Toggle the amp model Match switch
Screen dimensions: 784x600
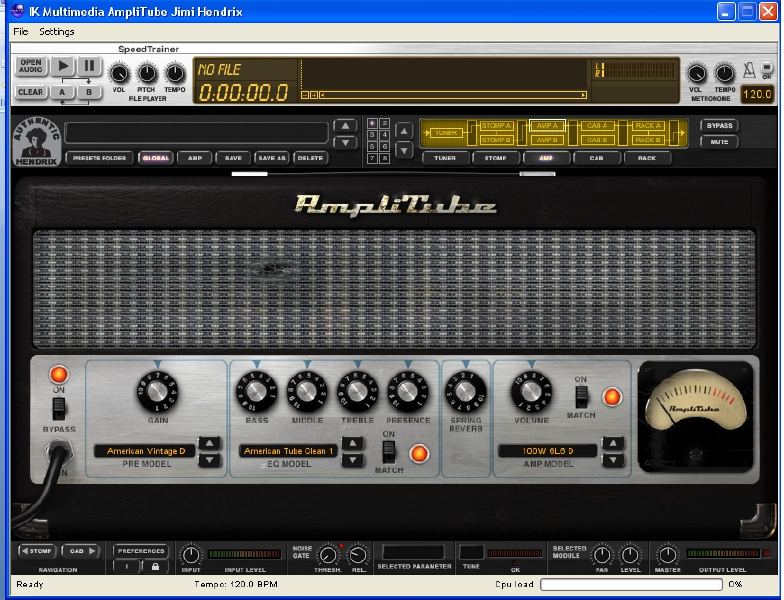coord(581,396)
